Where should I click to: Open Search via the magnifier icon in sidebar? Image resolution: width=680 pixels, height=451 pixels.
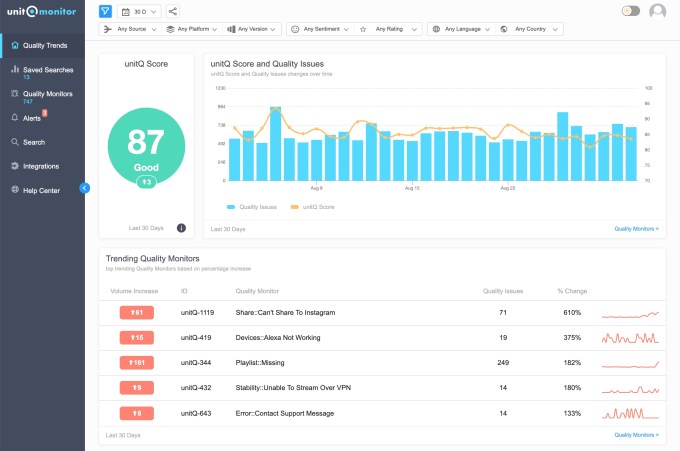click(x=14, y=142)
